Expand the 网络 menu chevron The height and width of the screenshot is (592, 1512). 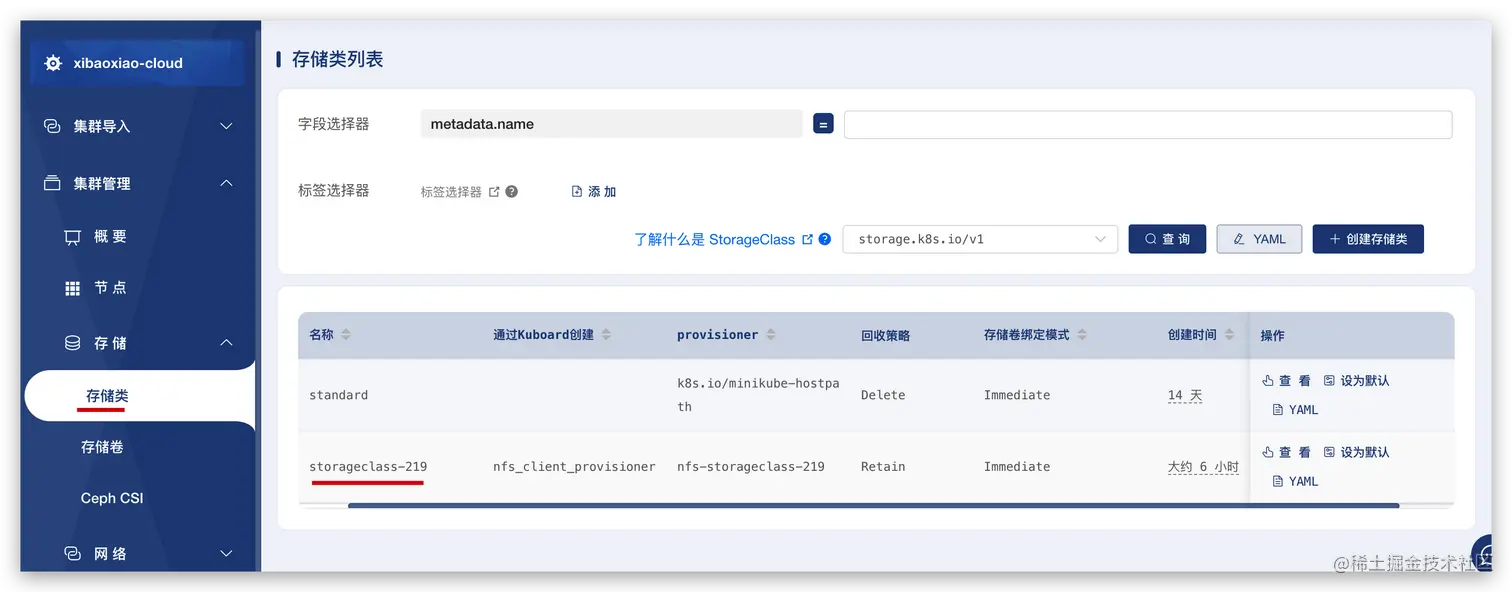pyautogui.click(x=226, y=553)
